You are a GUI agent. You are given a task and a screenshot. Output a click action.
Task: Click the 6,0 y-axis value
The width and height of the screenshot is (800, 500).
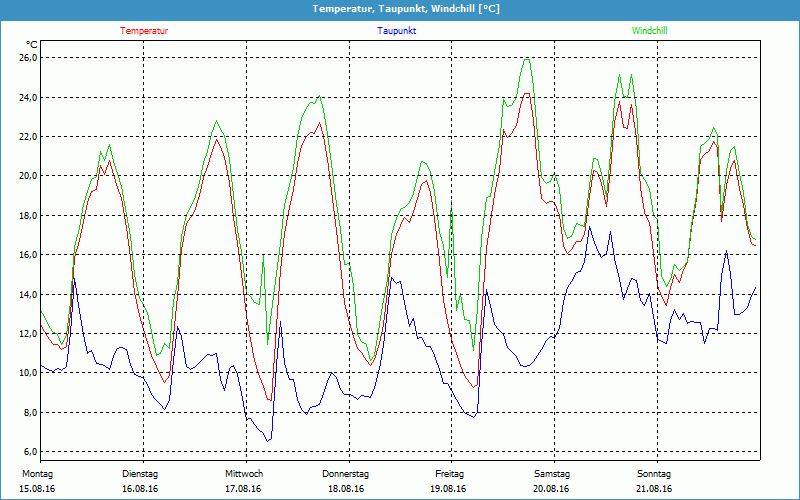click(30, 452)
